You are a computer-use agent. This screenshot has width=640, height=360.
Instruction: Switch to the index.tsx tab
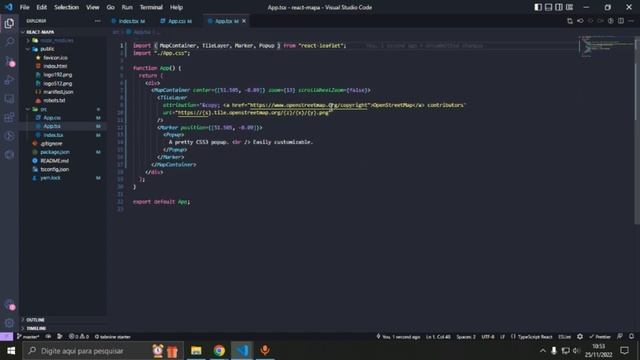point(130,21)
